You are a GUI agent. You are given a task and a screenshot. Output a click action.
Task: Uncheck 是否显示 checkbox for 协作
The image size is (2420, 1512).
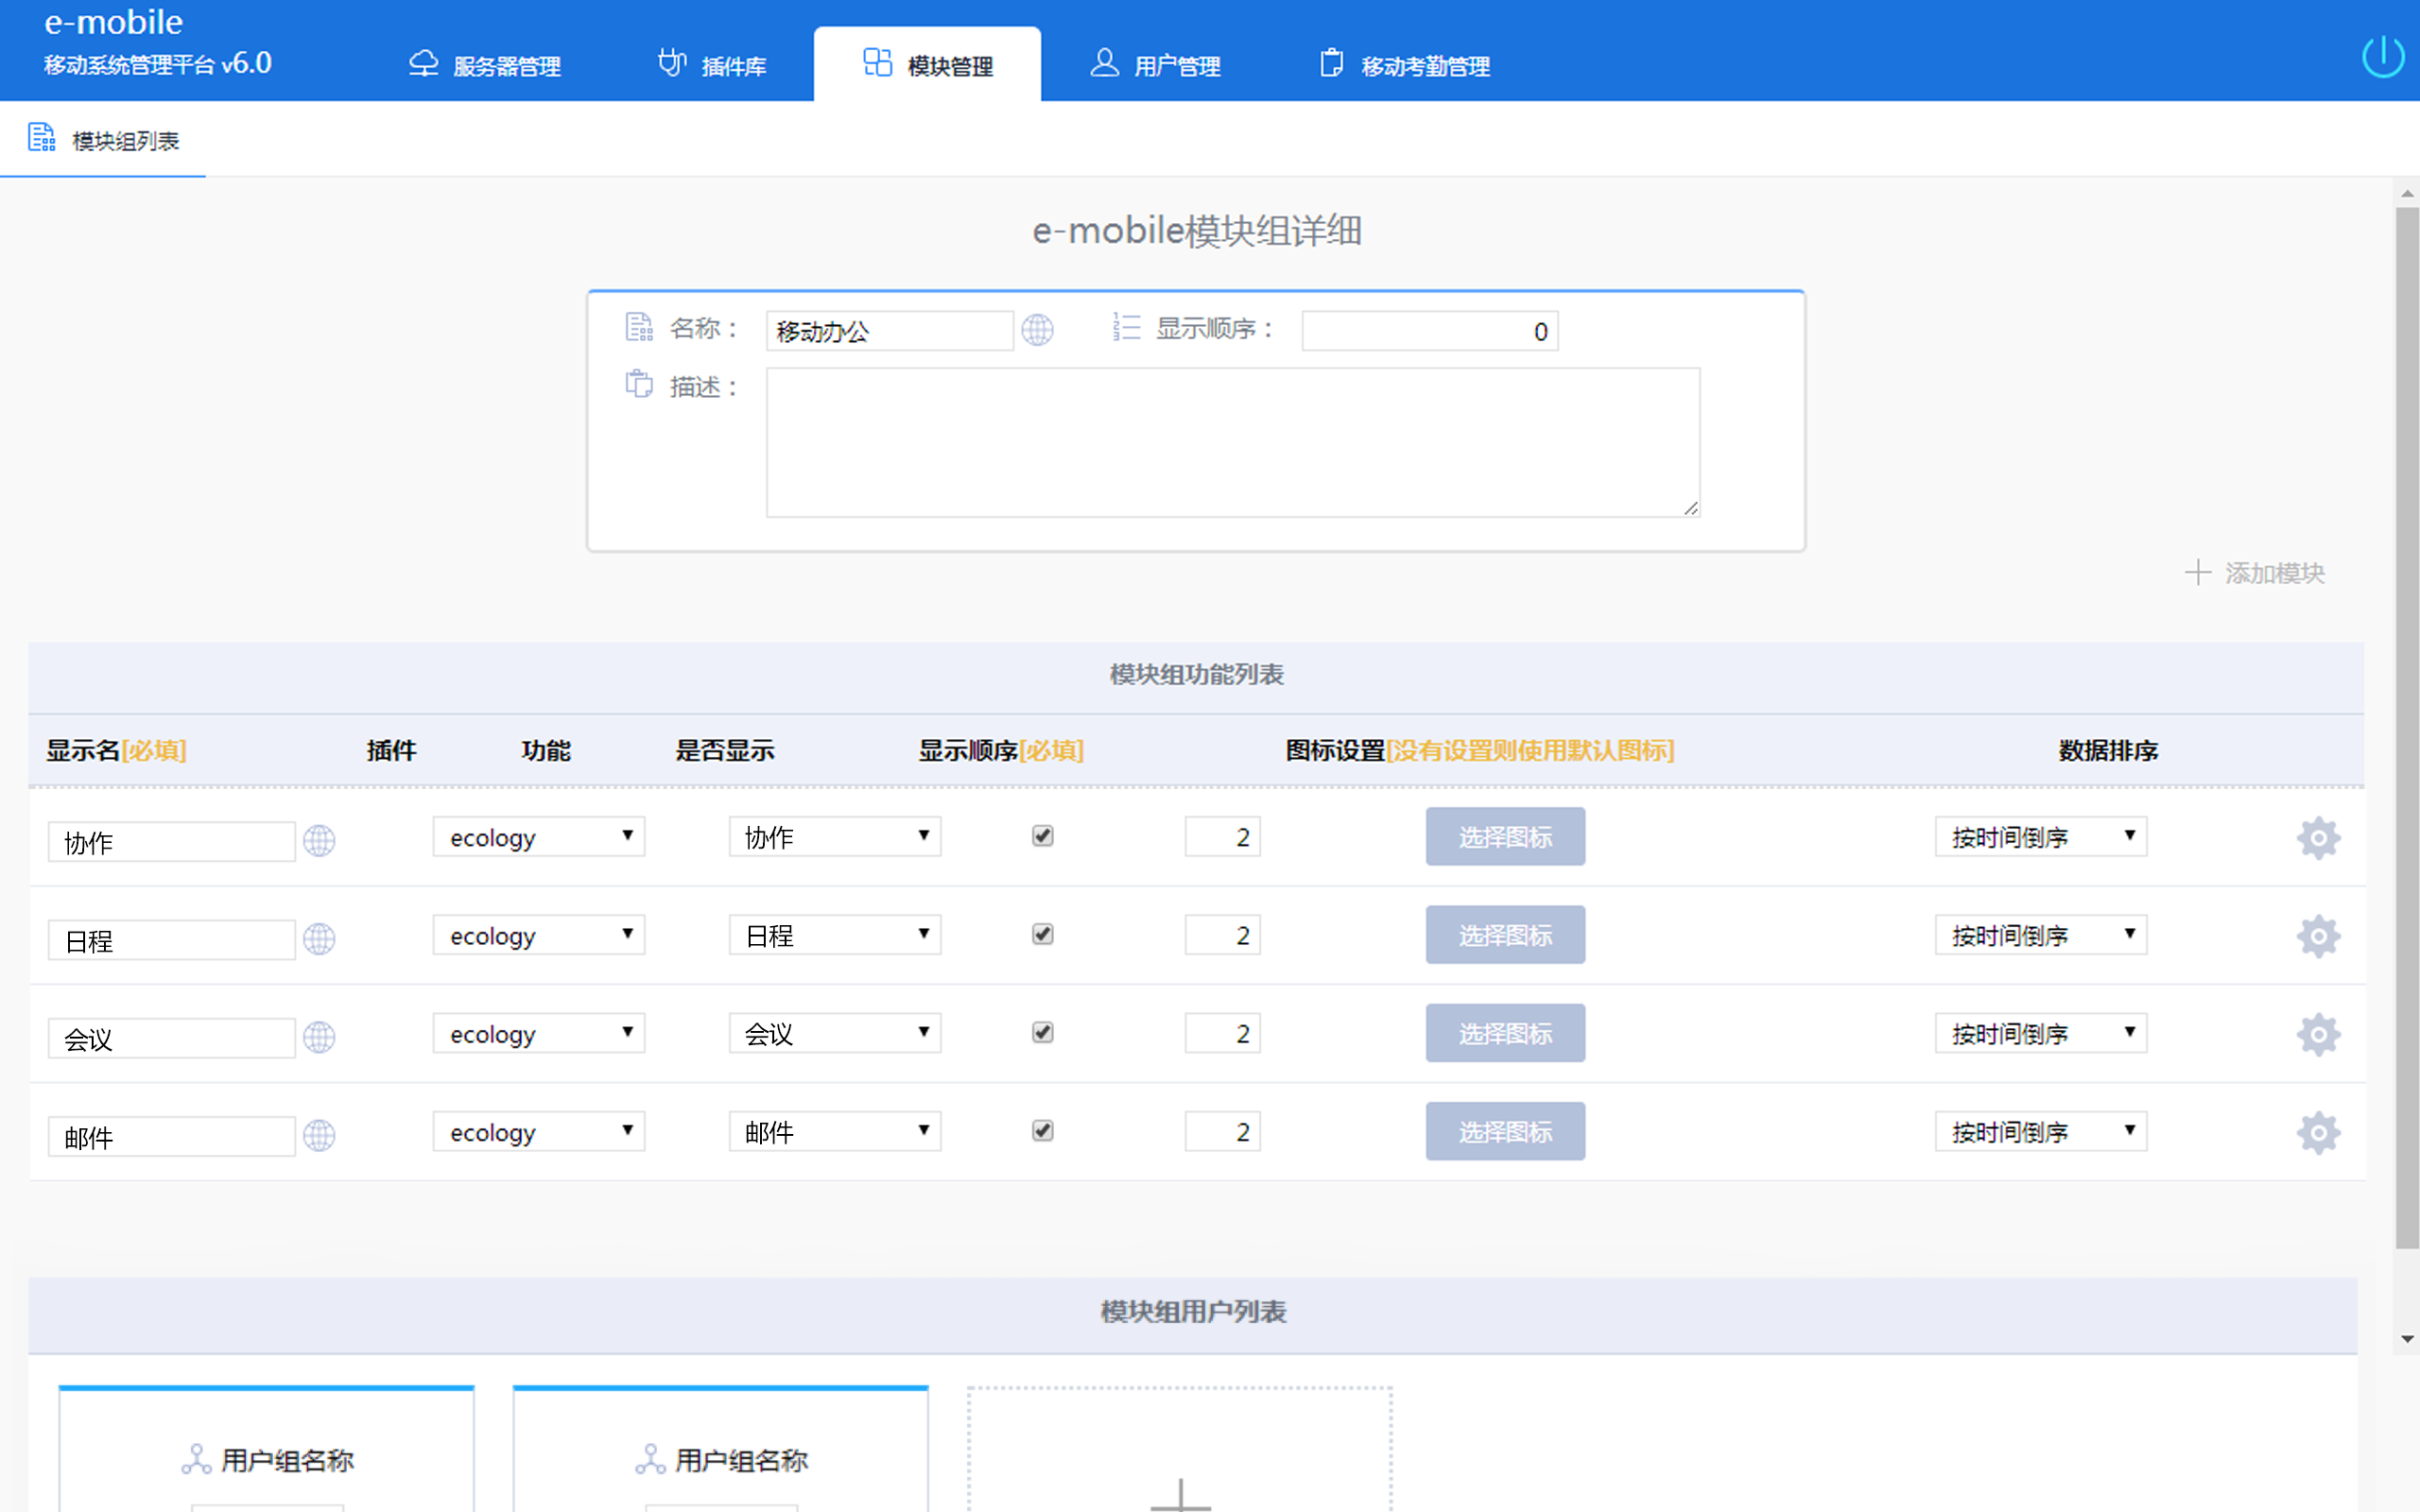(1042, 836)
